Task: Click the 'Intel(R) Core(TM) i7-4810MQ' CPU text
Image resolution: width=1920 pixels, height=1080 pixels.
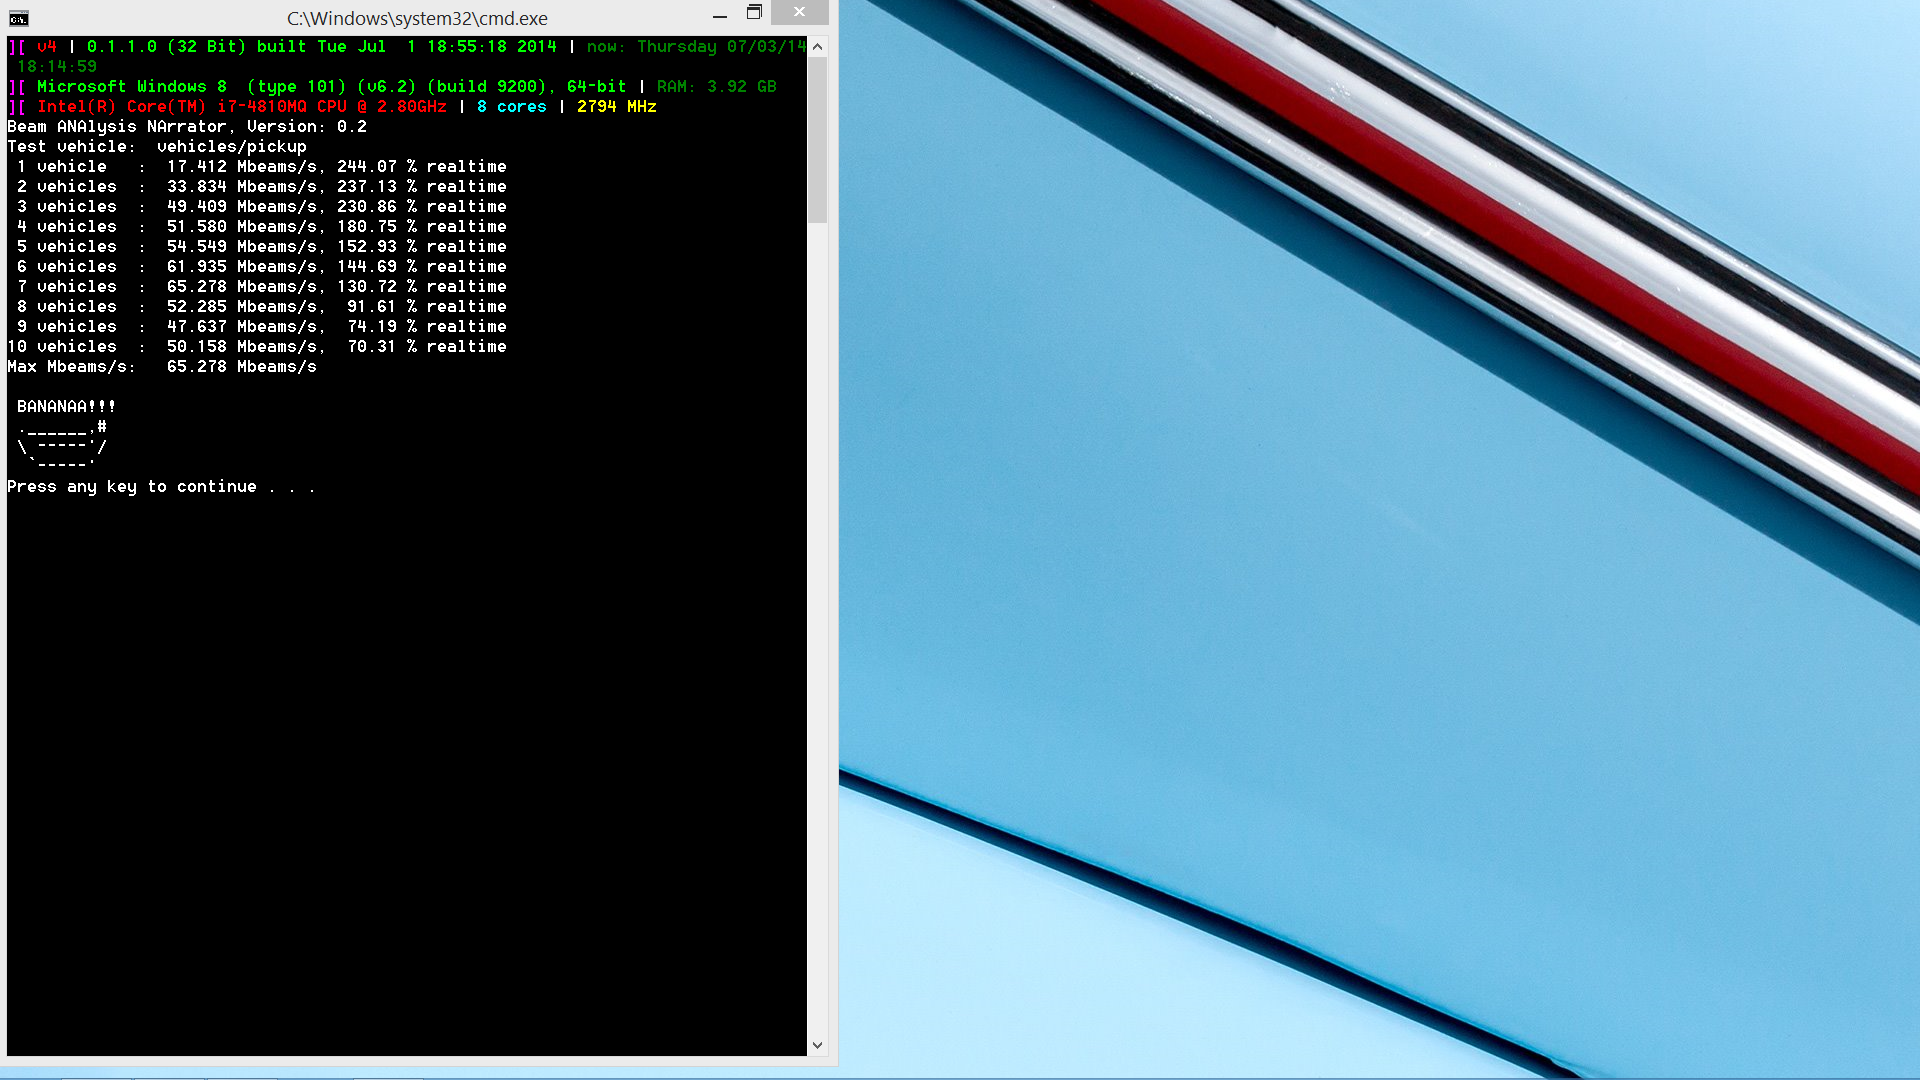Action: (x=242, y=107)
